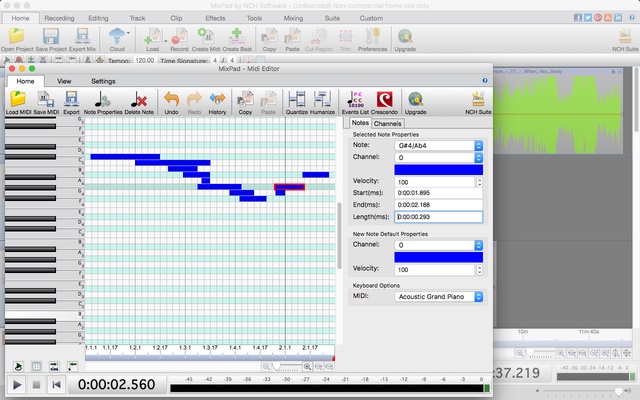
Task: Click the Record icon in MixPad toolbar
Action: tap(179, 40)
